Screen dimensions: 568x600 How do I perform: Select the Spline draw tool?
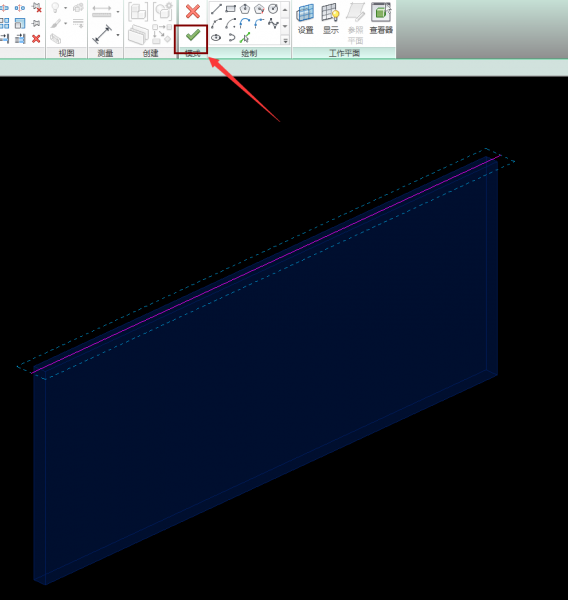click(273, 23)
